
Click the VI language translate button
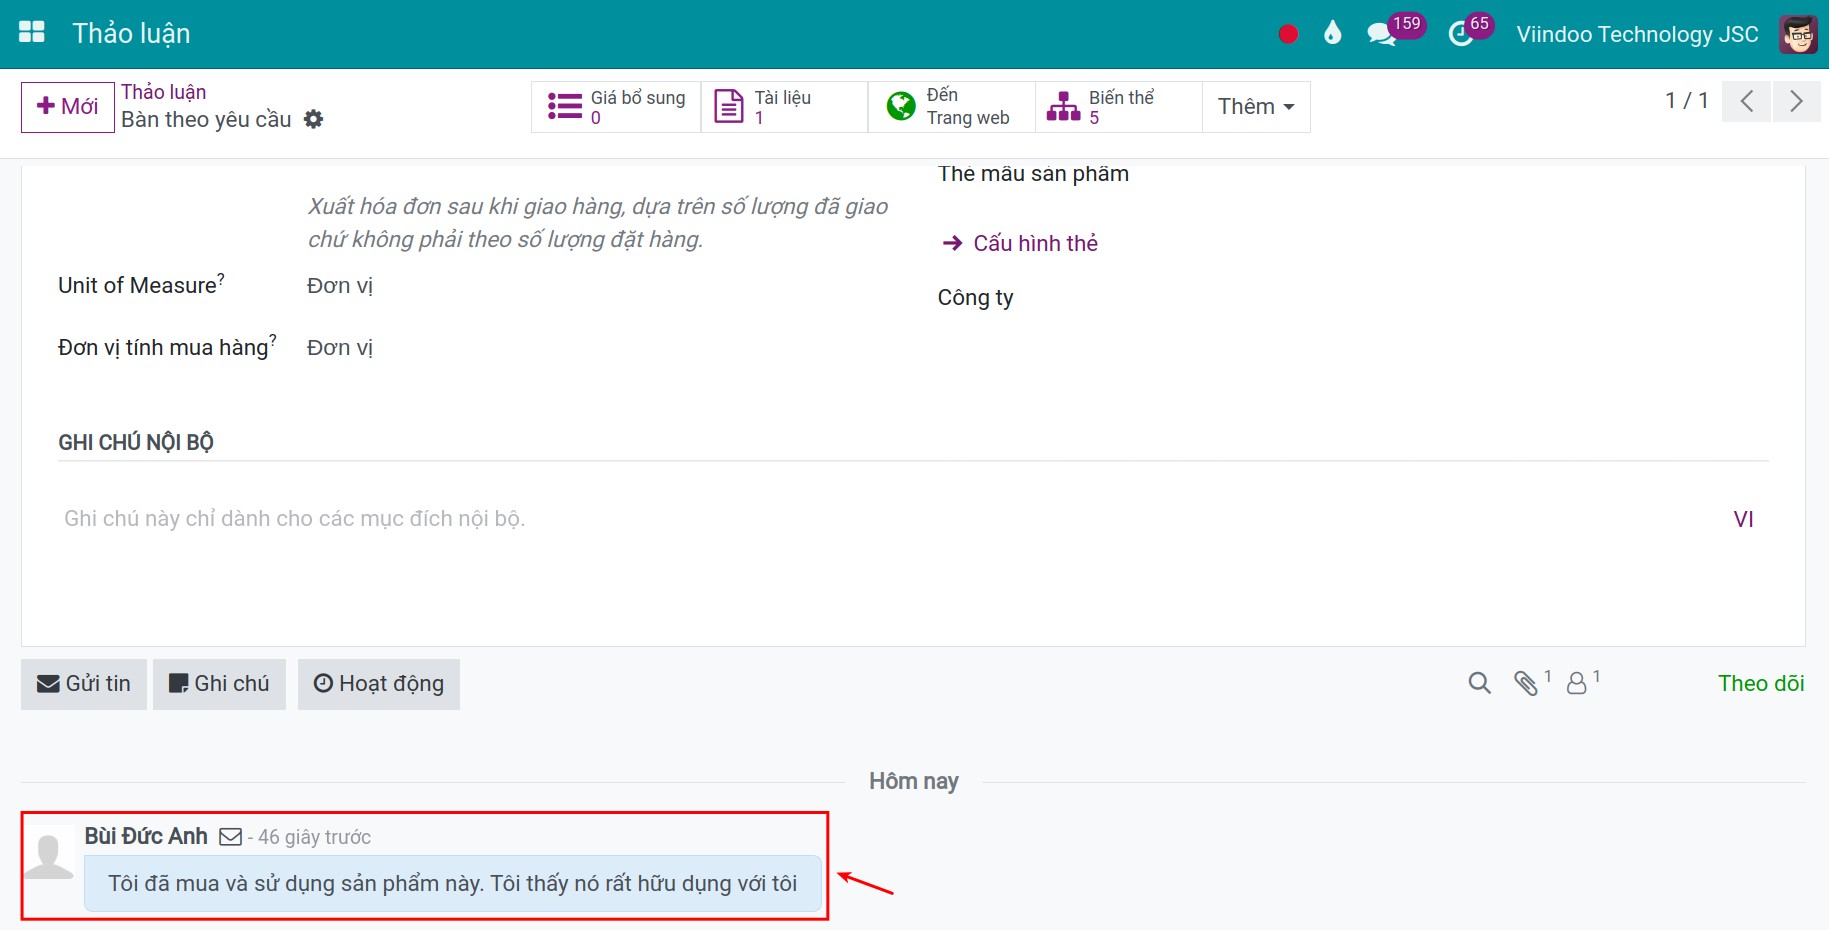click(1743, 519)
